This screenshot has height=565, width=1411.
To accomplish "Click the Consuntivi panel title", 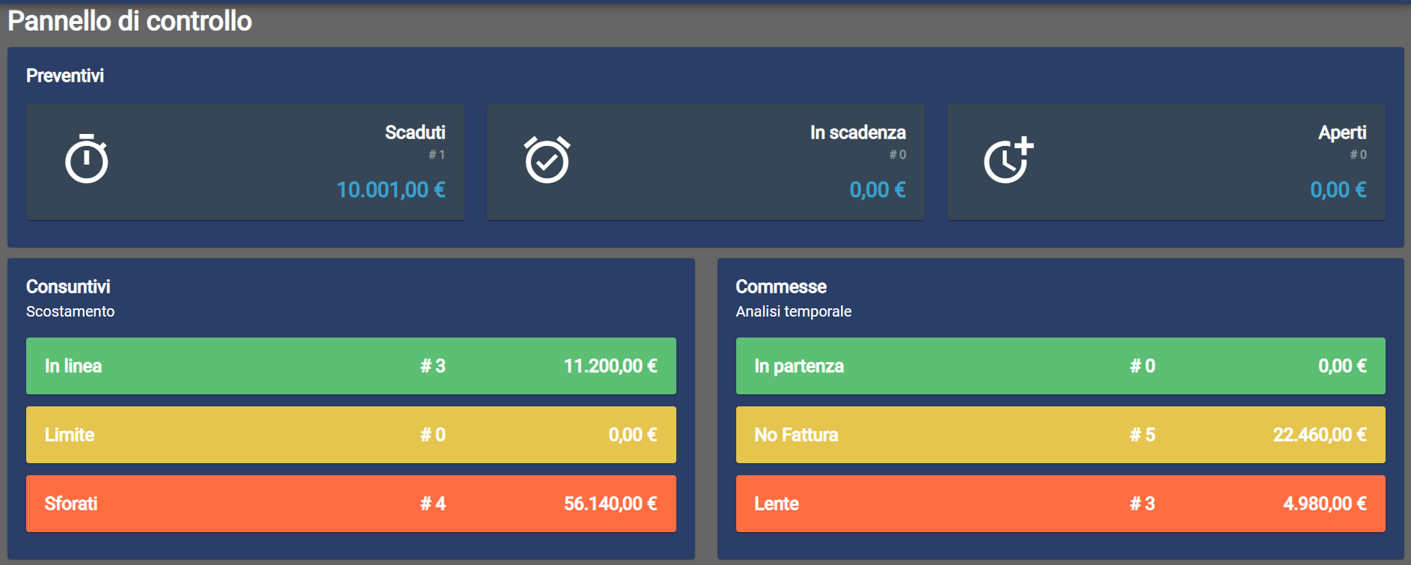I will pyautogui.click(x=68, y=287).
